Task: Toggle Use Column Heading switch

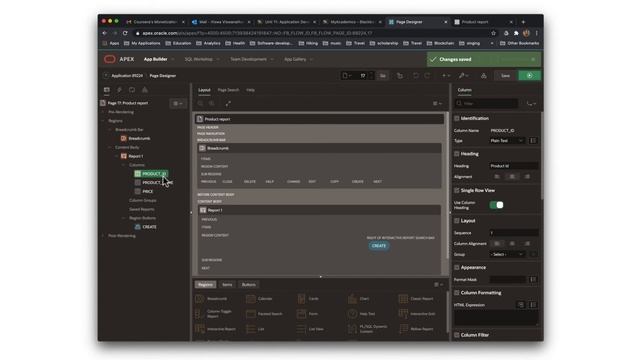Action: (x=496, y=205)
